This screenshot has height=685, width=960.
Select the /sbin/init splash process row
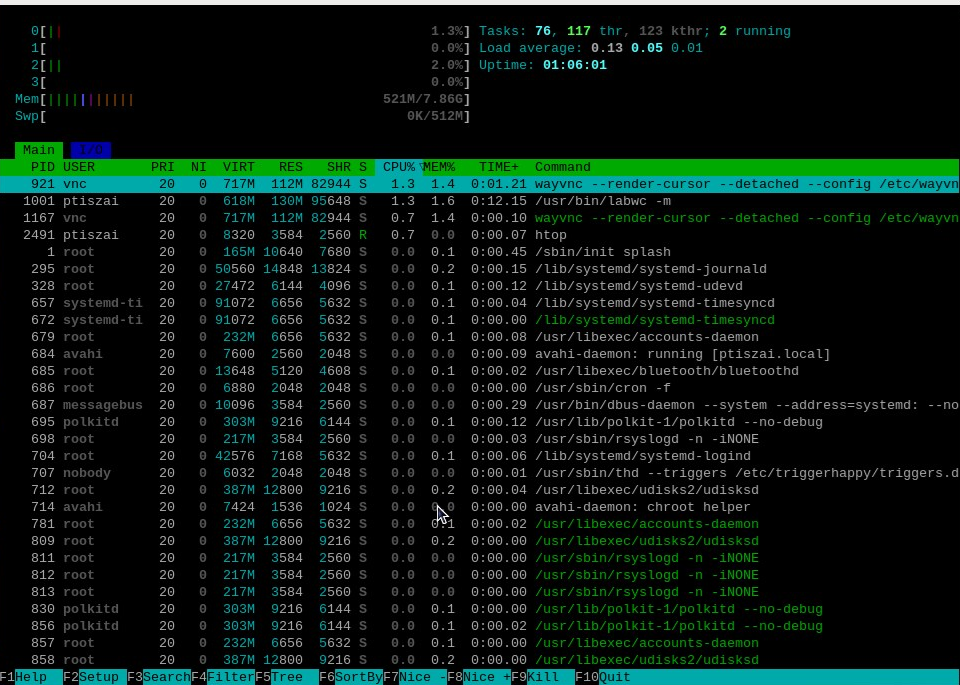(480, 252)
